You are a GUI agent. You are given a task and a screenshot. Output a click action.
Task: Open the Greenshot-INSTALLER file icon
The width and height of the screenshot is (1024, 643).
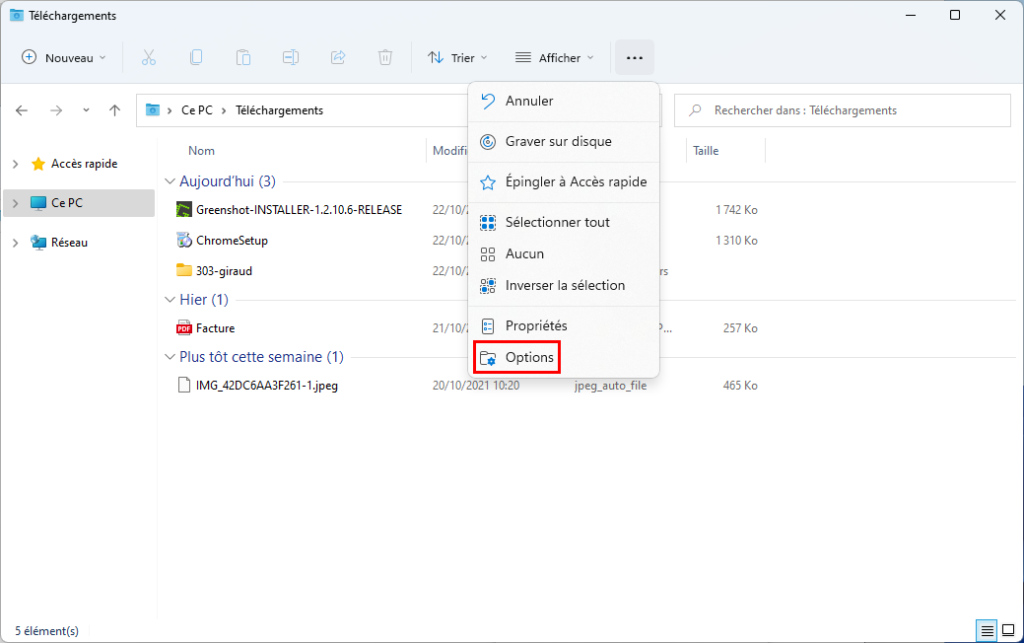point(184,209)
